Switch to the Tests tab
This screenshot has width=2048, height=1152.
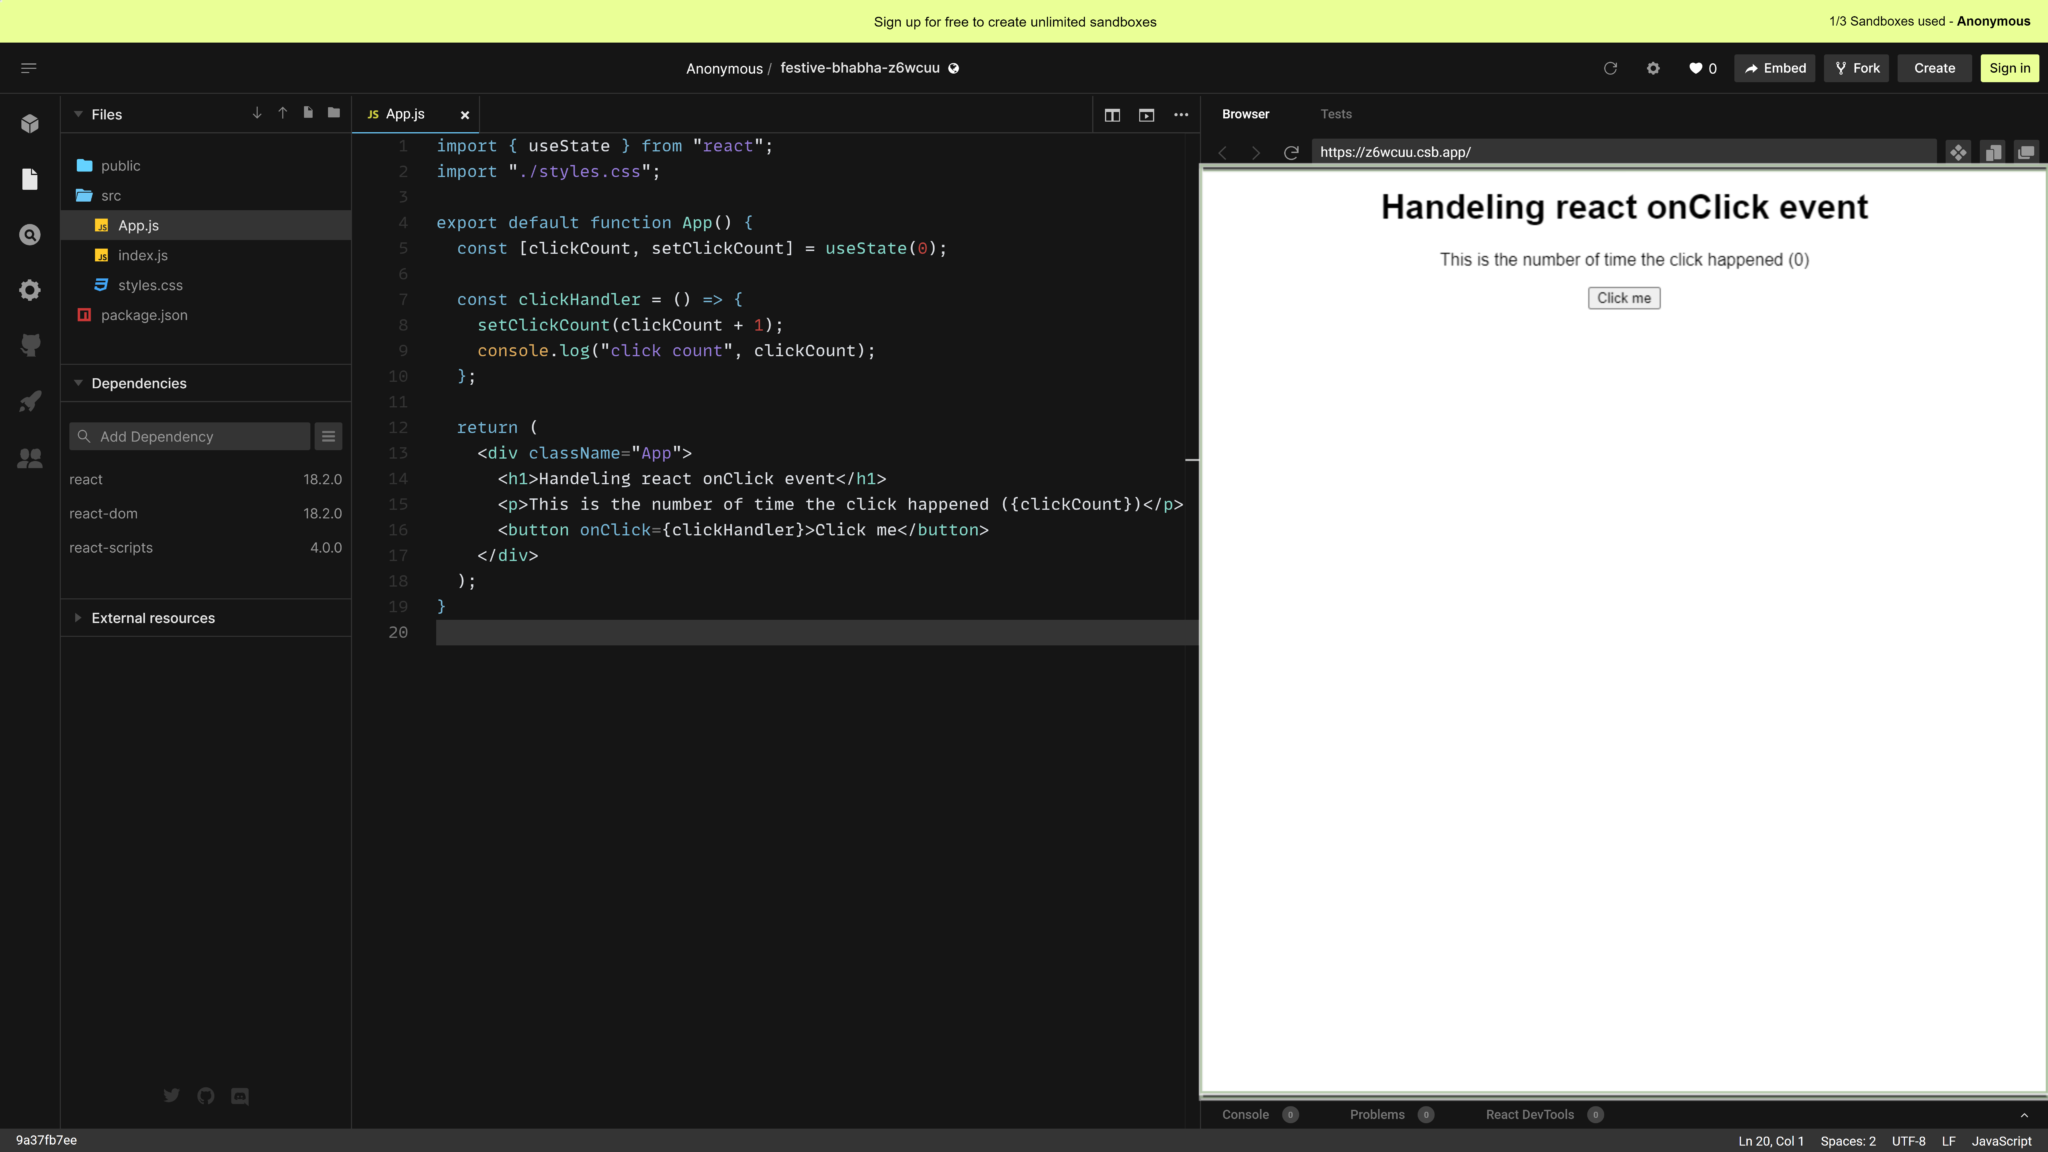point(1335,114)
